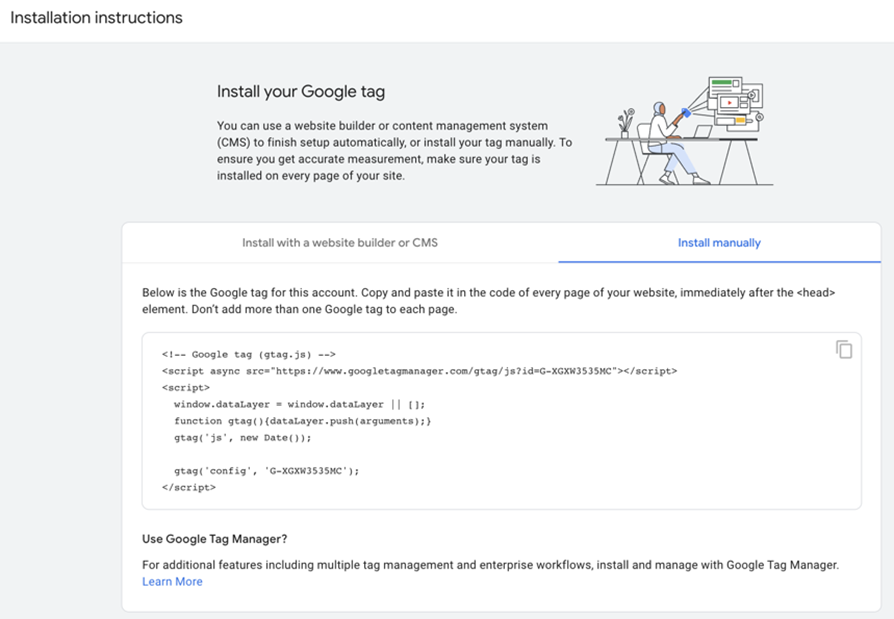Viewport: 894px width, 619px height.
Task: Click the closing script tag line
Action: coord(189,487)
